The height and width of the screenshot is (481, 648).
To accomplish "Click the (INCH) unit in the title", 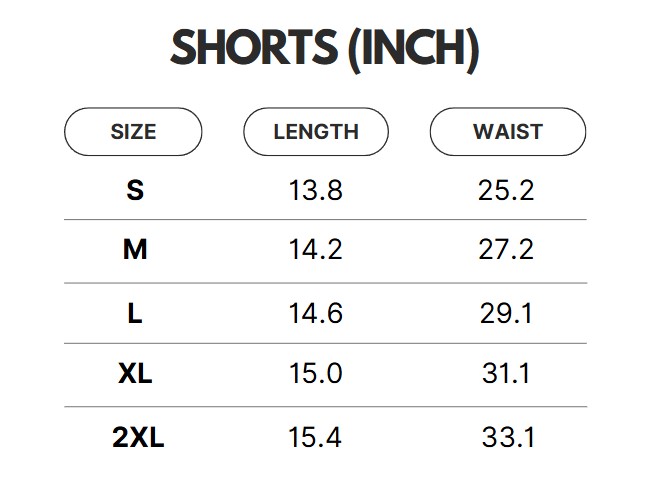I will [x=413, y=48].
